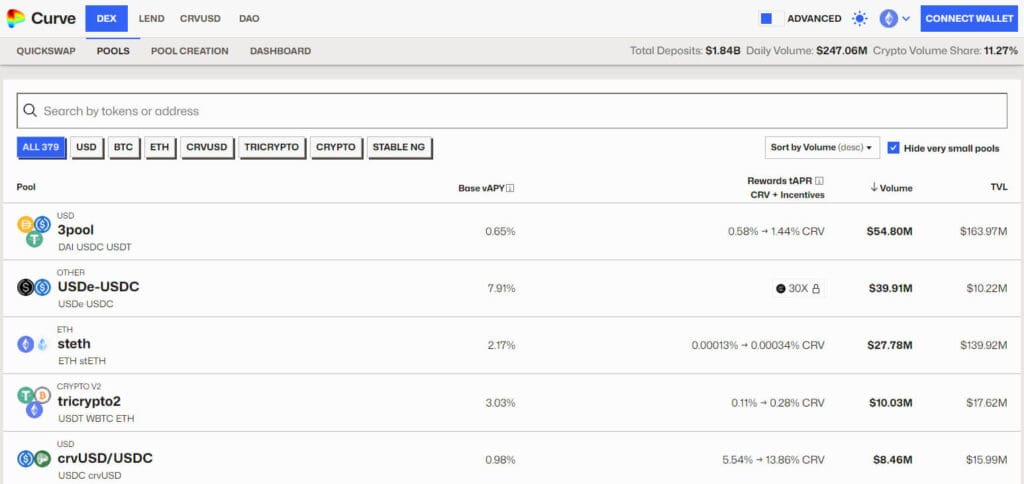Click tricrypto2 rewards 0.11% → 0.28% CRV
Image resolution: width=1024 pixels, height=484 pixels.
(778, 403)
